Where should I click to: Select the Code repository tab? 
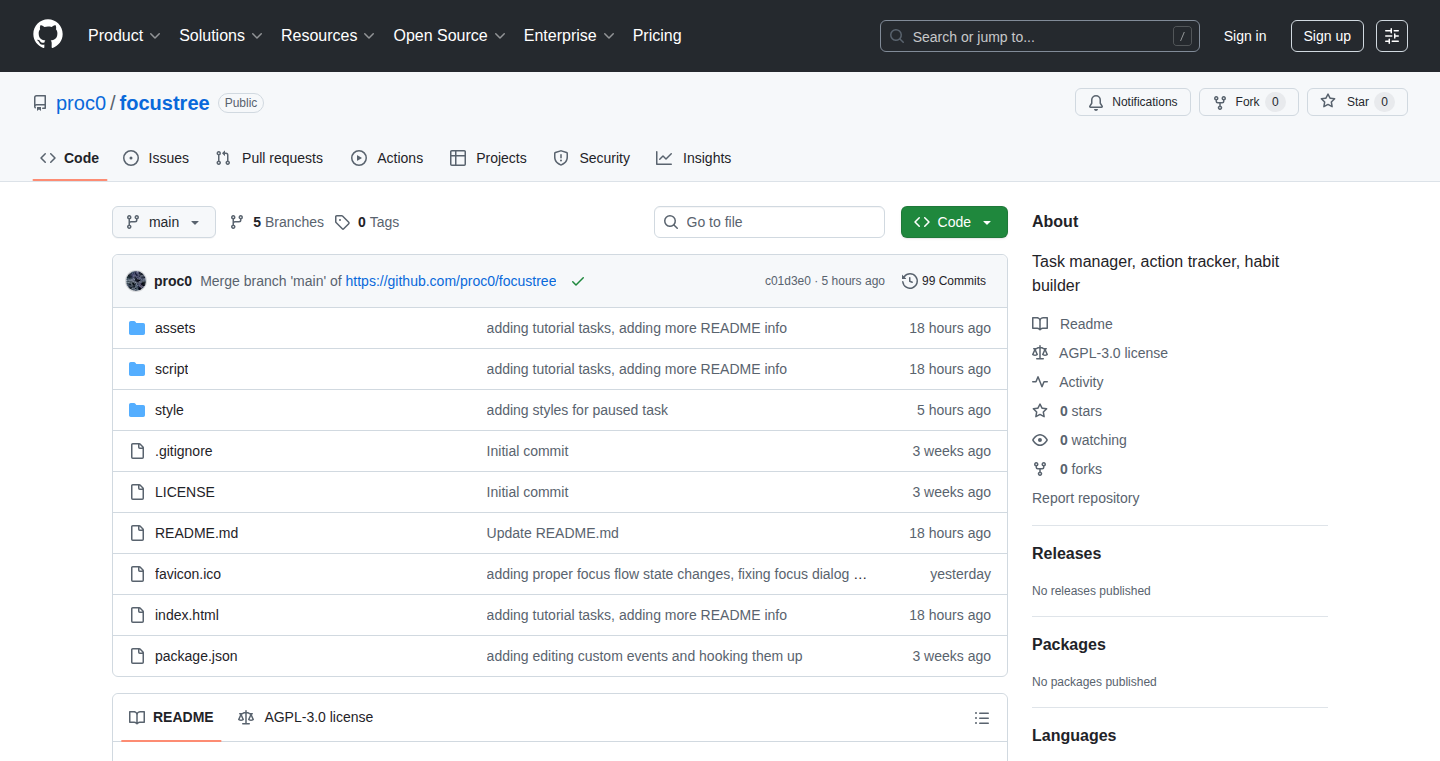70,158
